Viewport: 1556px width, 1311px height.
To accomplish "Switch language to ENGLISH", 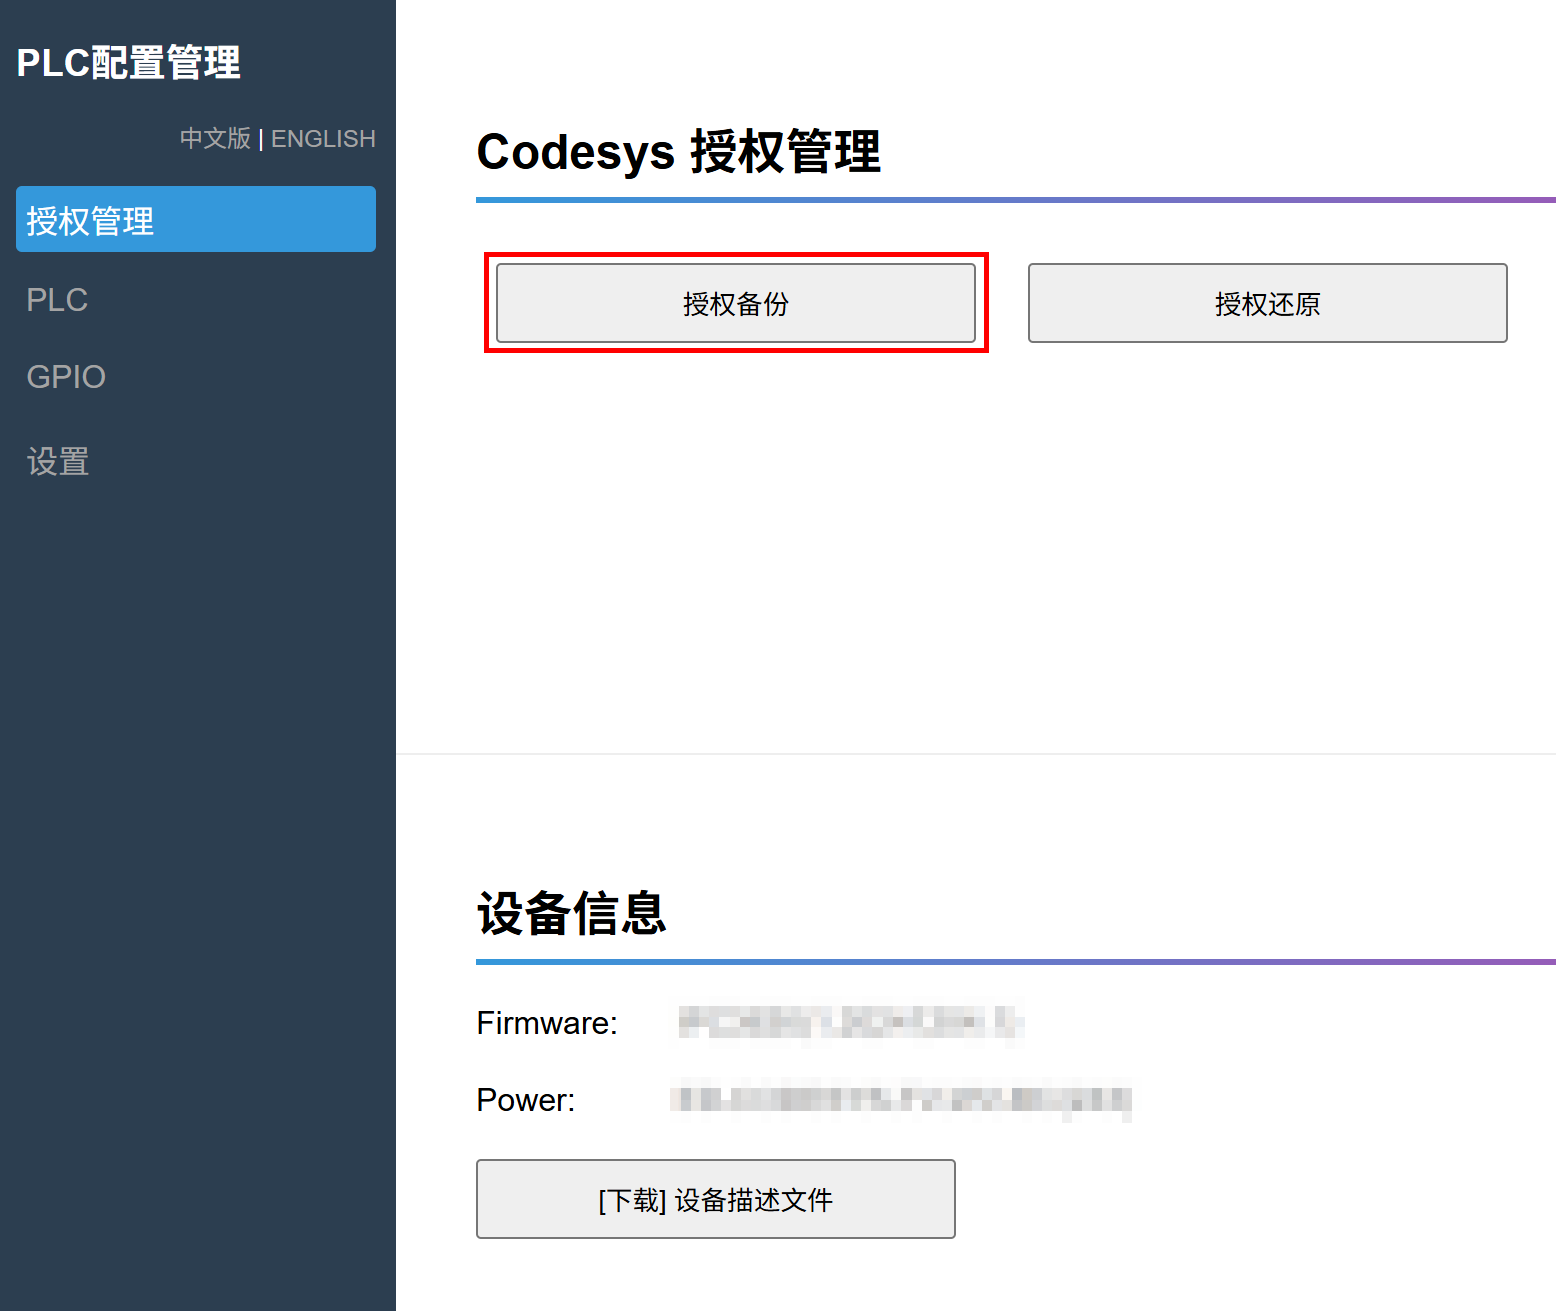I will [x=323, y=138].
